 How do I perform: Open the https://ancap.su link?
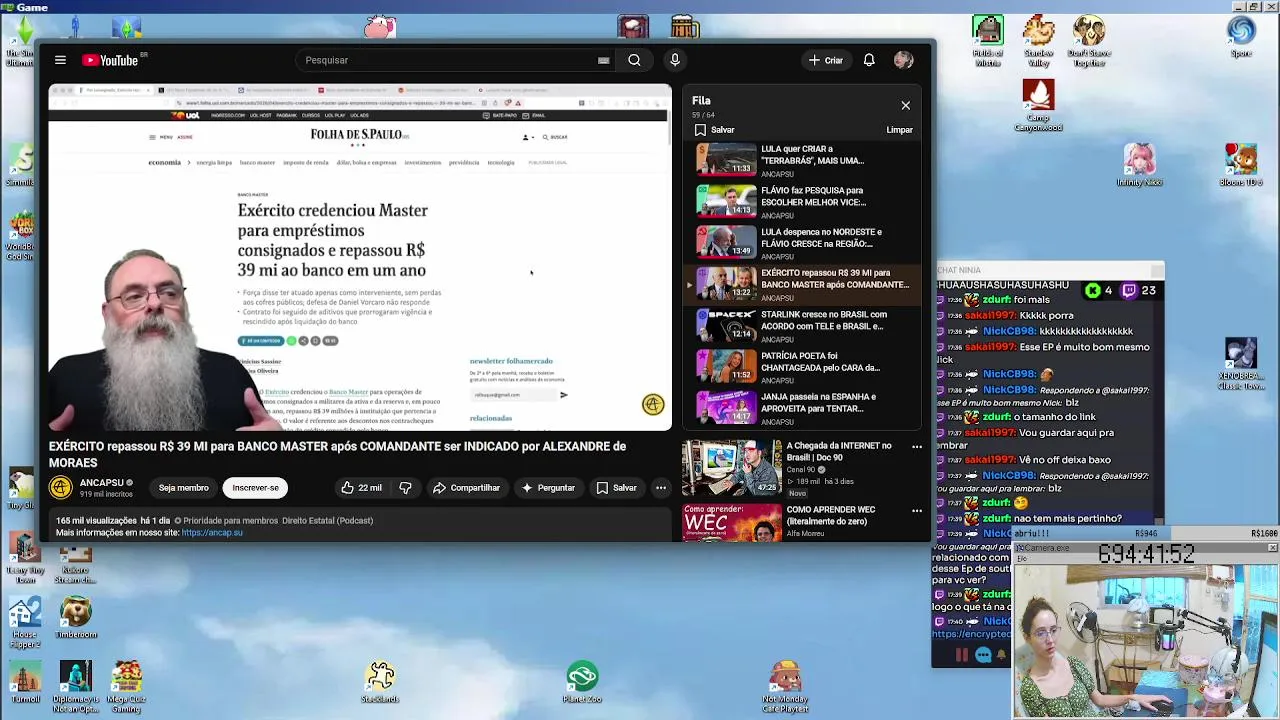click(212, 533)
